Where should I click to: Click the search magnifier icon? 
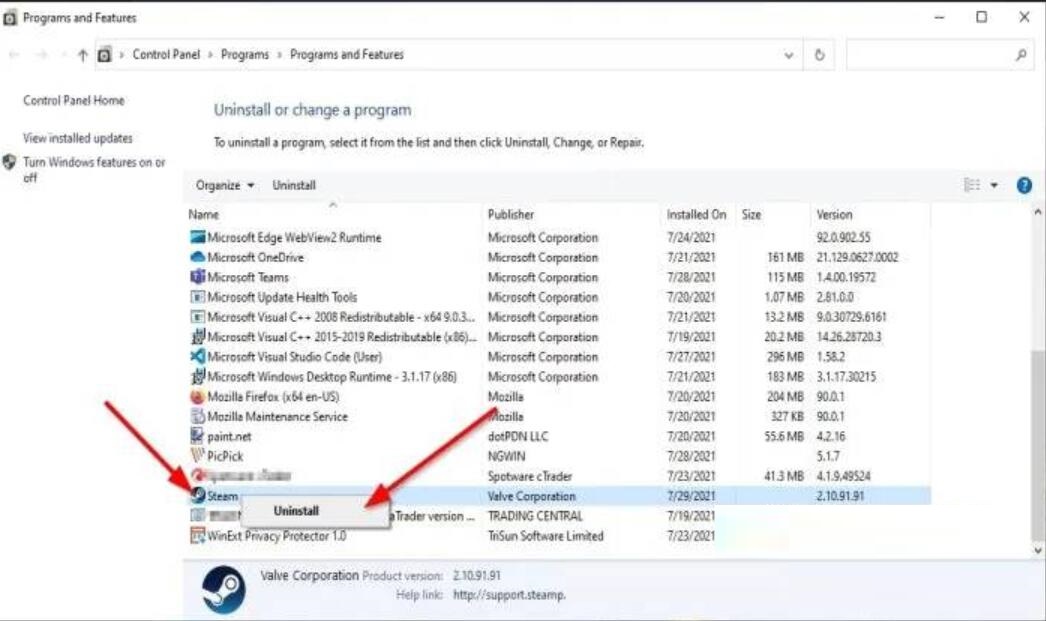pos(1021,55)
